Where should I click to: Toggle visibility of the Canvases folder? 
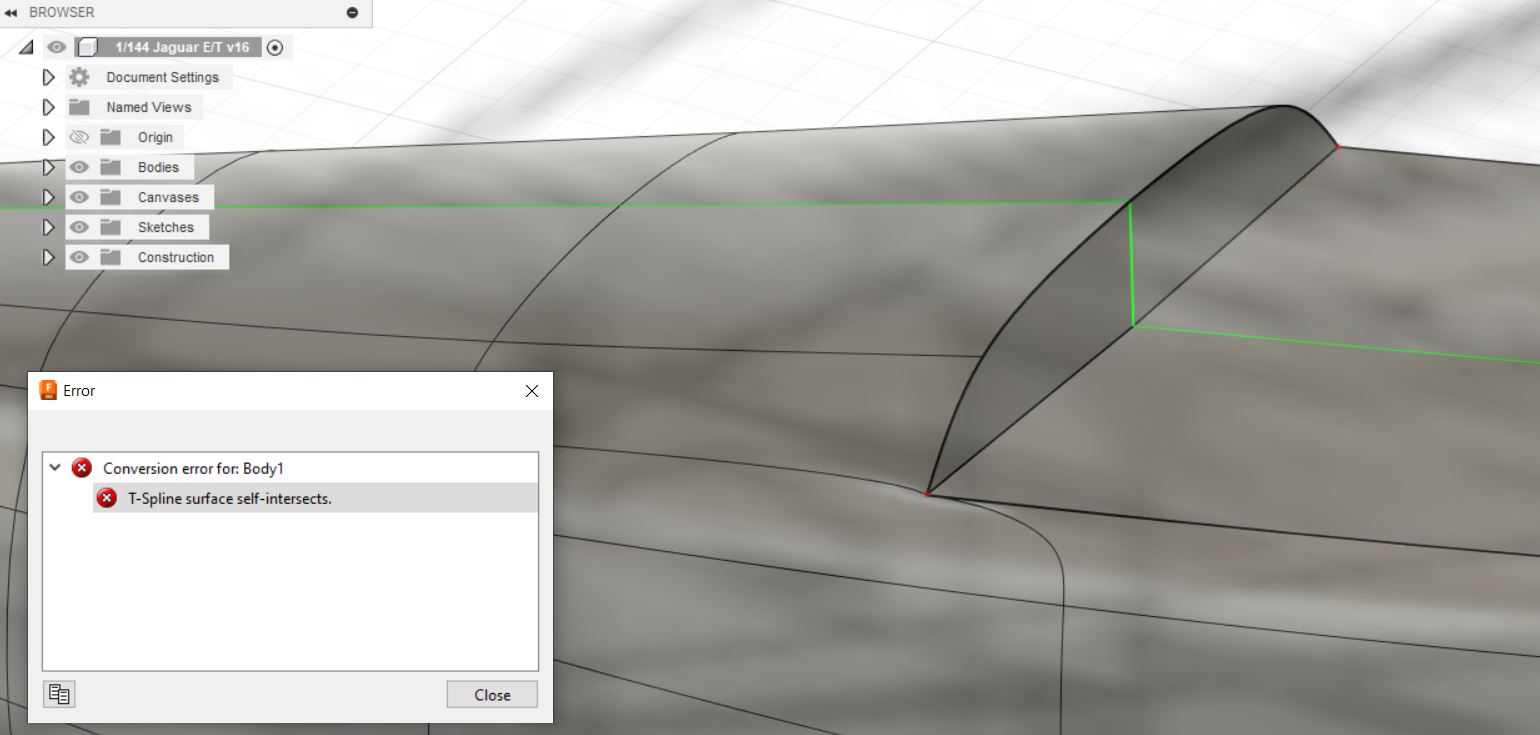click(x=79, y=197)
